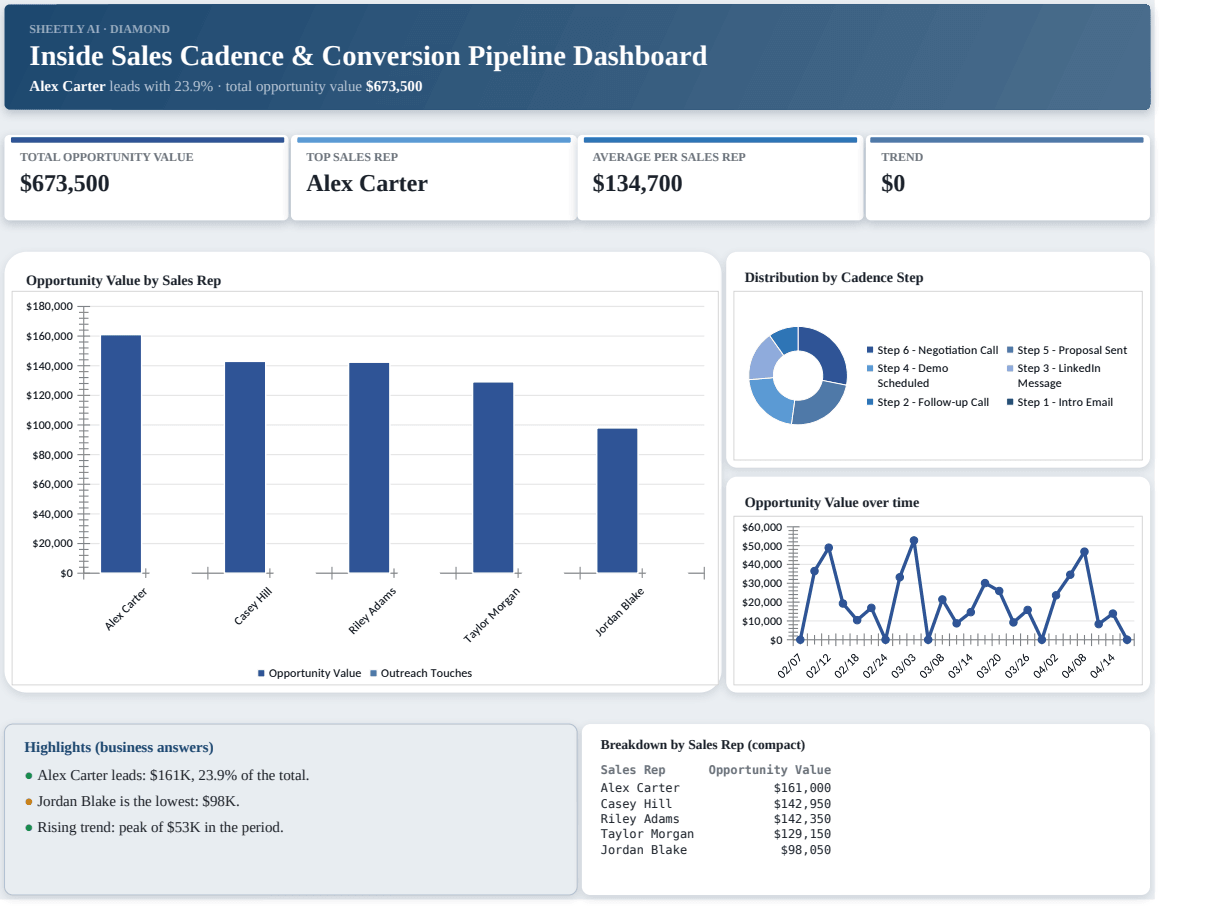Click Step 2 - Follow-up Call legend entry
The width and height of the screenshot is (1227, 922).
[x=928, y=402]
